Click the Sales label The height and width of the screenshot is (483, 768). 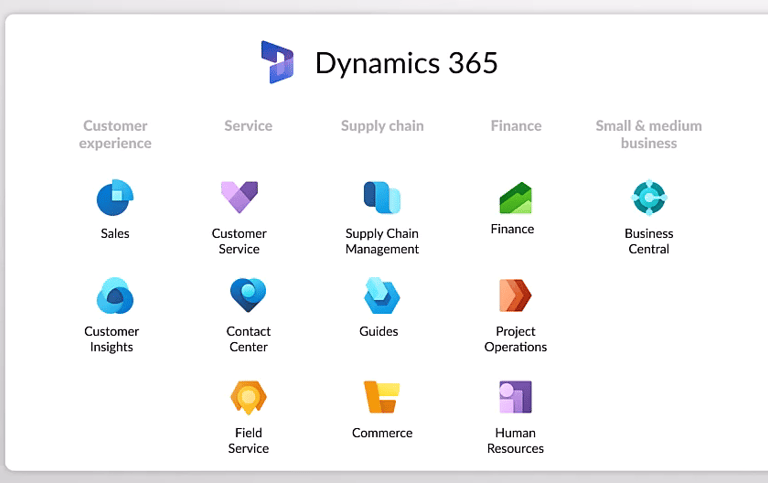[115, 233]
